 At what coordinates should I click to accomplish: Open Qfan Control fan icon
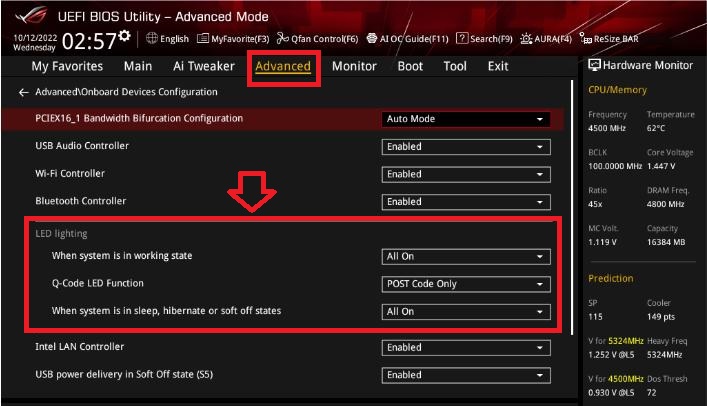click(x=283, y=38)
